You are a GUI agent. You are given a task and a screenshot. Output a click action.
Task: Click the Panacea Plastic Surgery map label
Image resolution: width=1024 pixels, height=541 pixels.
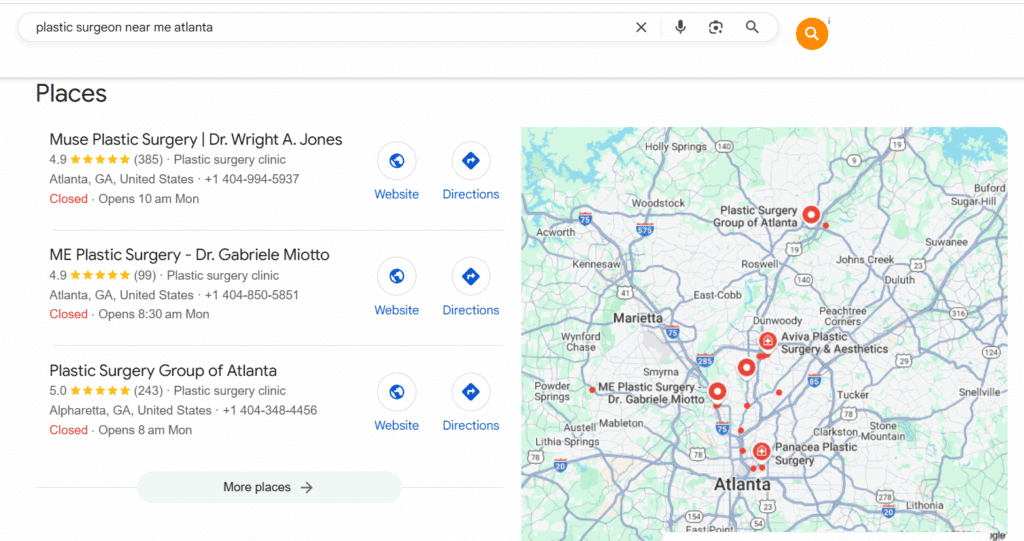point(816,453)
